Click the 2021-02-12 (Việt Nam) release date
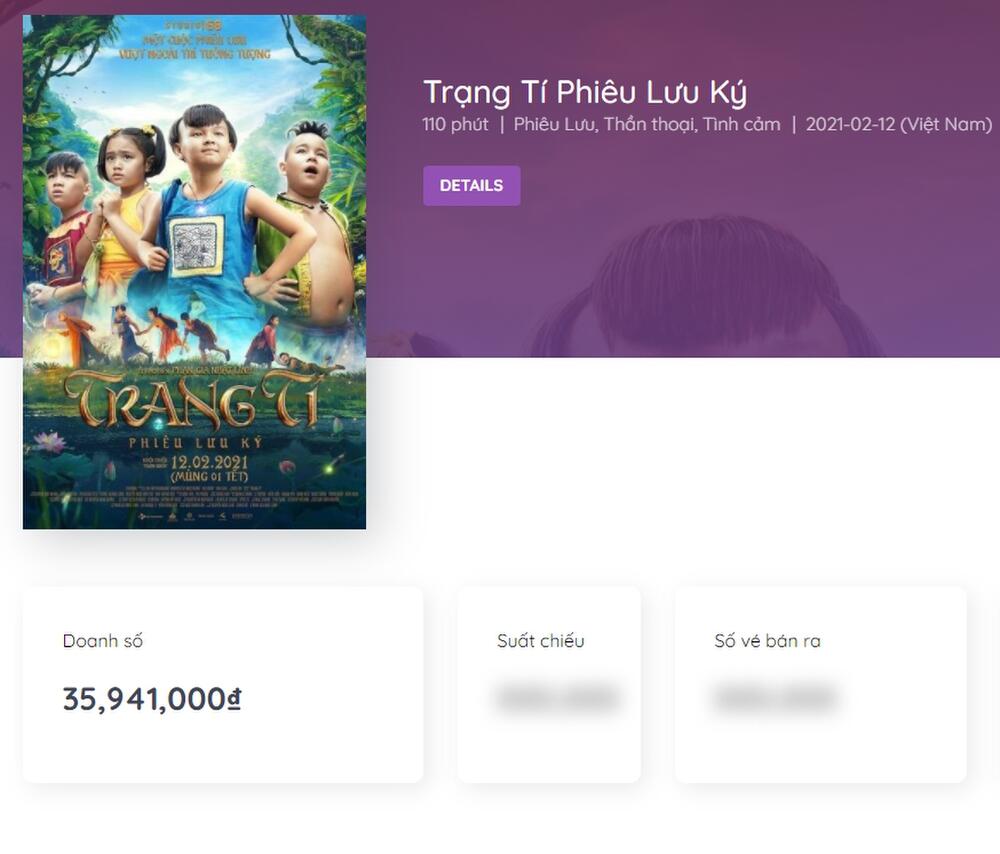This screenshot has width=1000, height=854. 897,125
